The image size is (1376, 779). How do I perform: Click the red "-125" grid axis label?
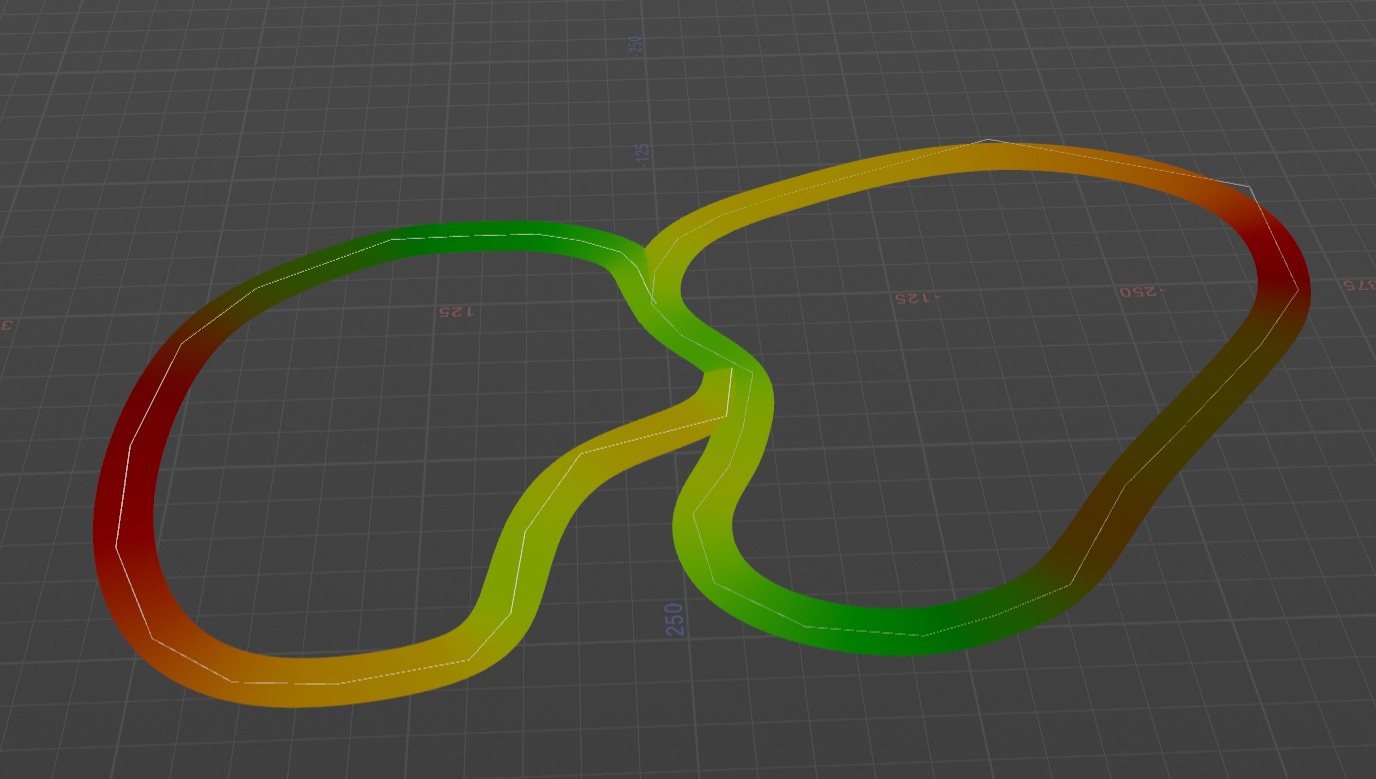point(918,298)
